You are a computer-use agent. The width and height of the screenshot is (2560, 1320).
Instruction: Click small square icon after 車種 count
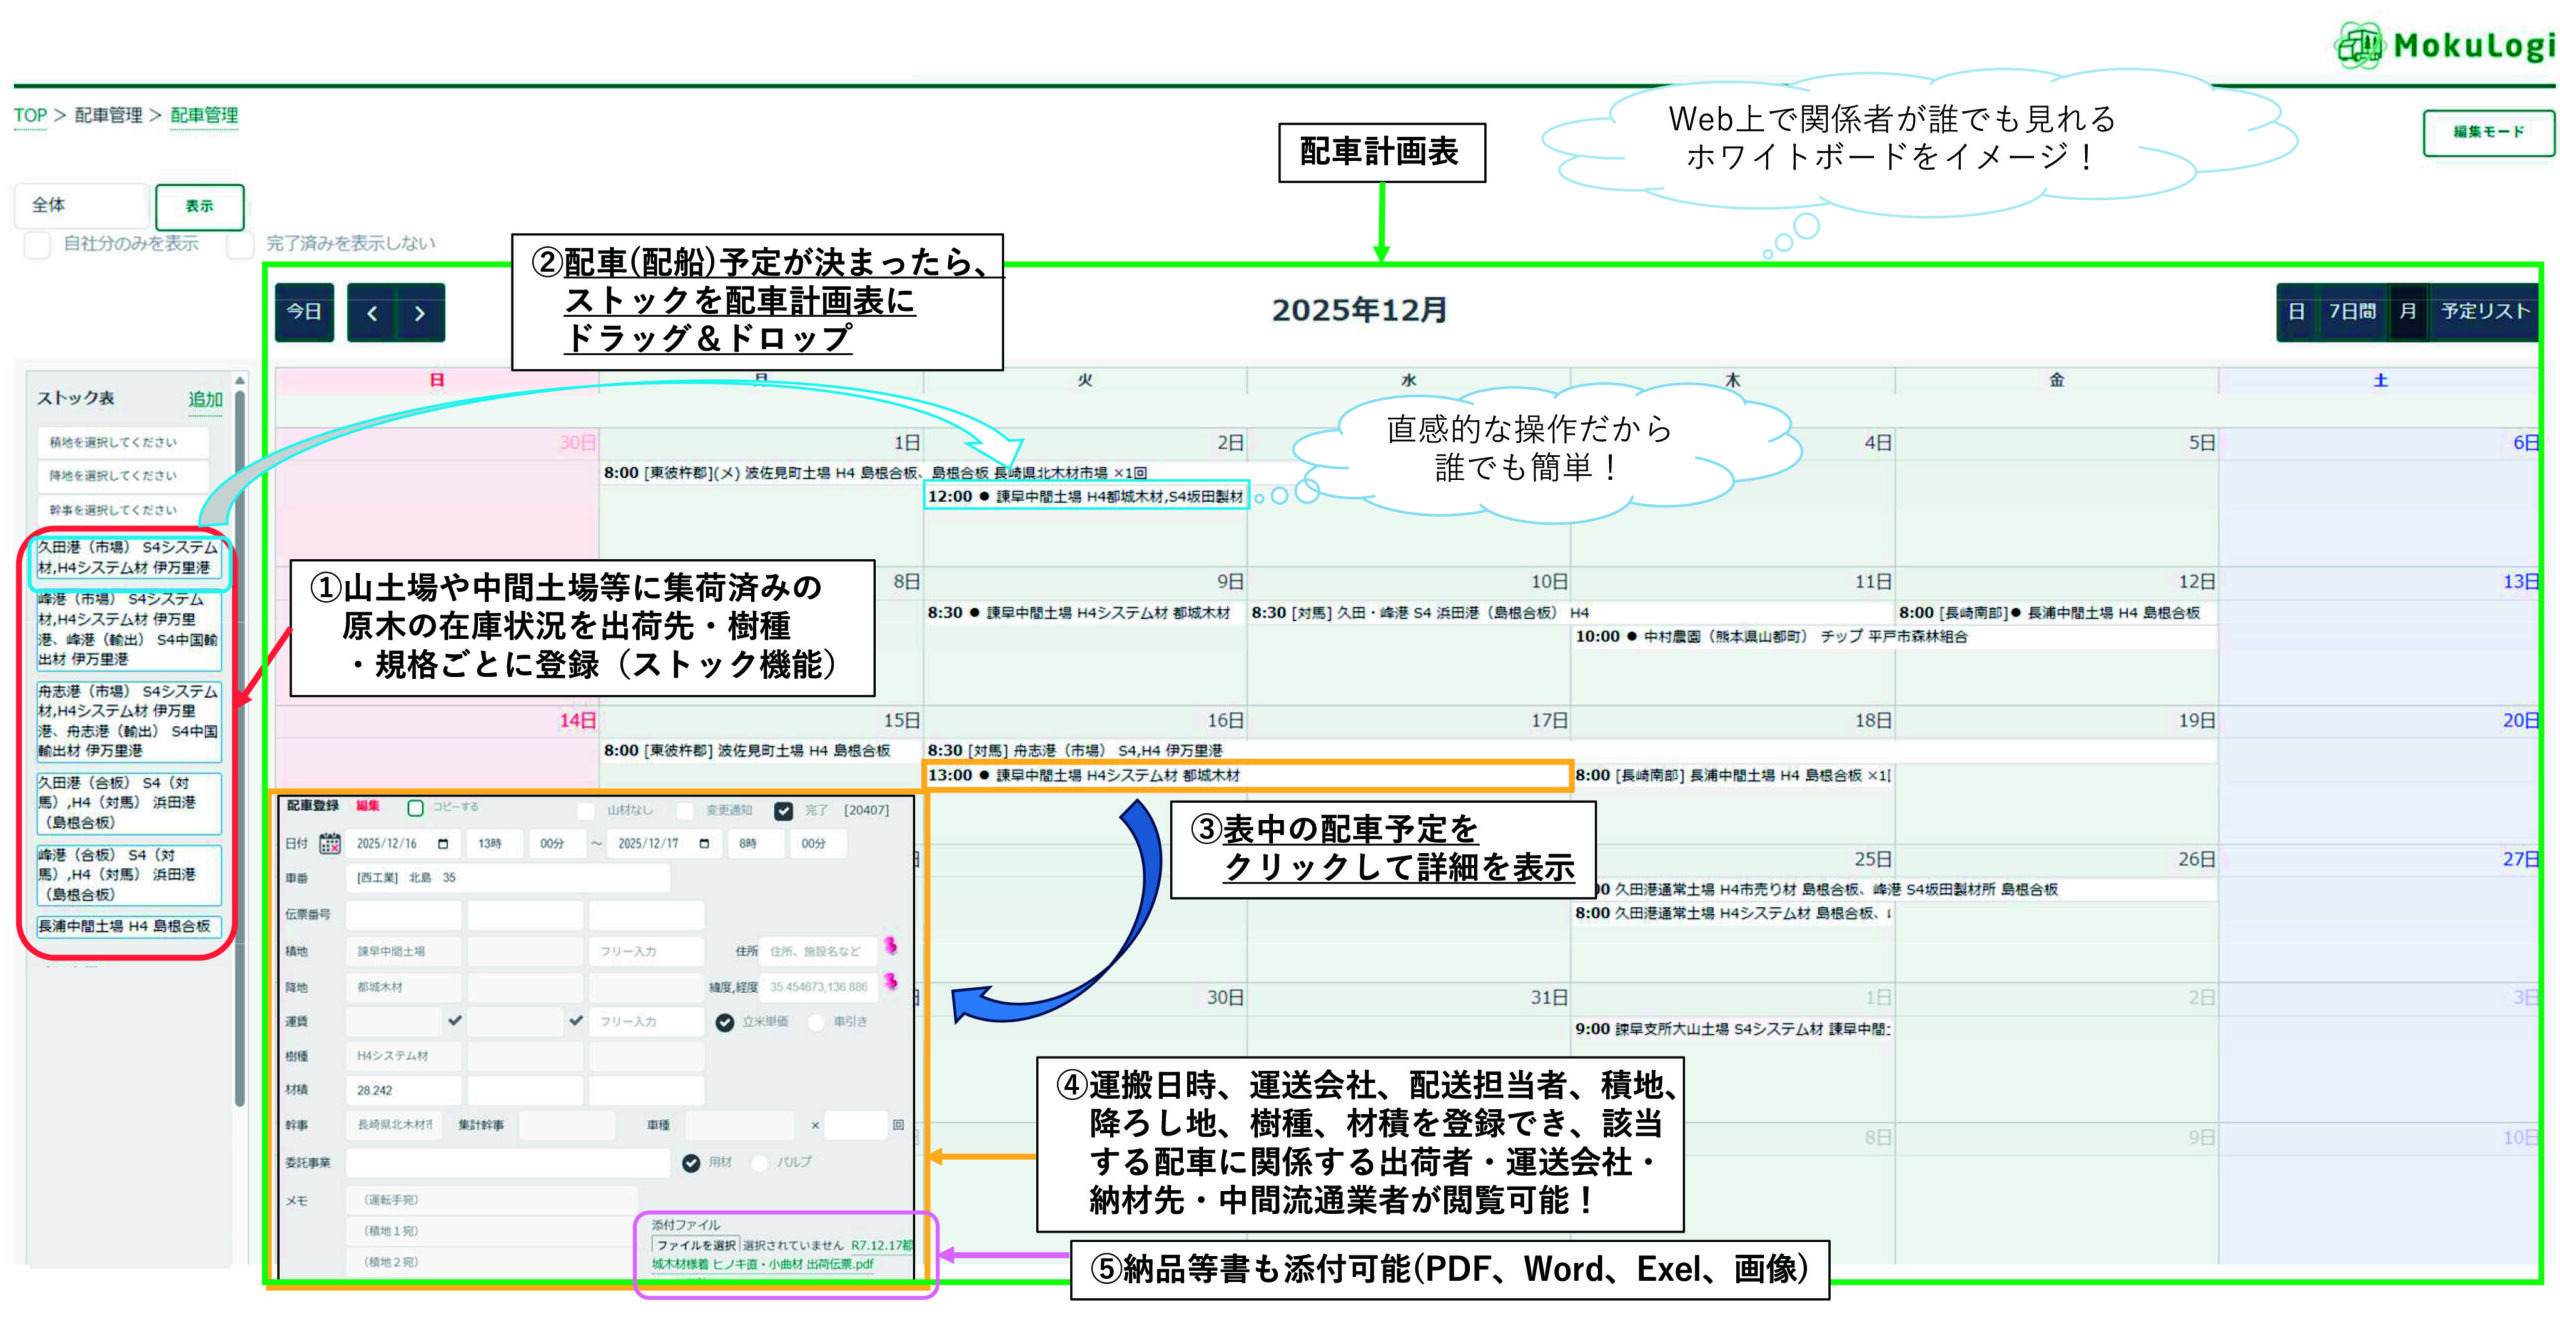click(x=898, y=1125)
